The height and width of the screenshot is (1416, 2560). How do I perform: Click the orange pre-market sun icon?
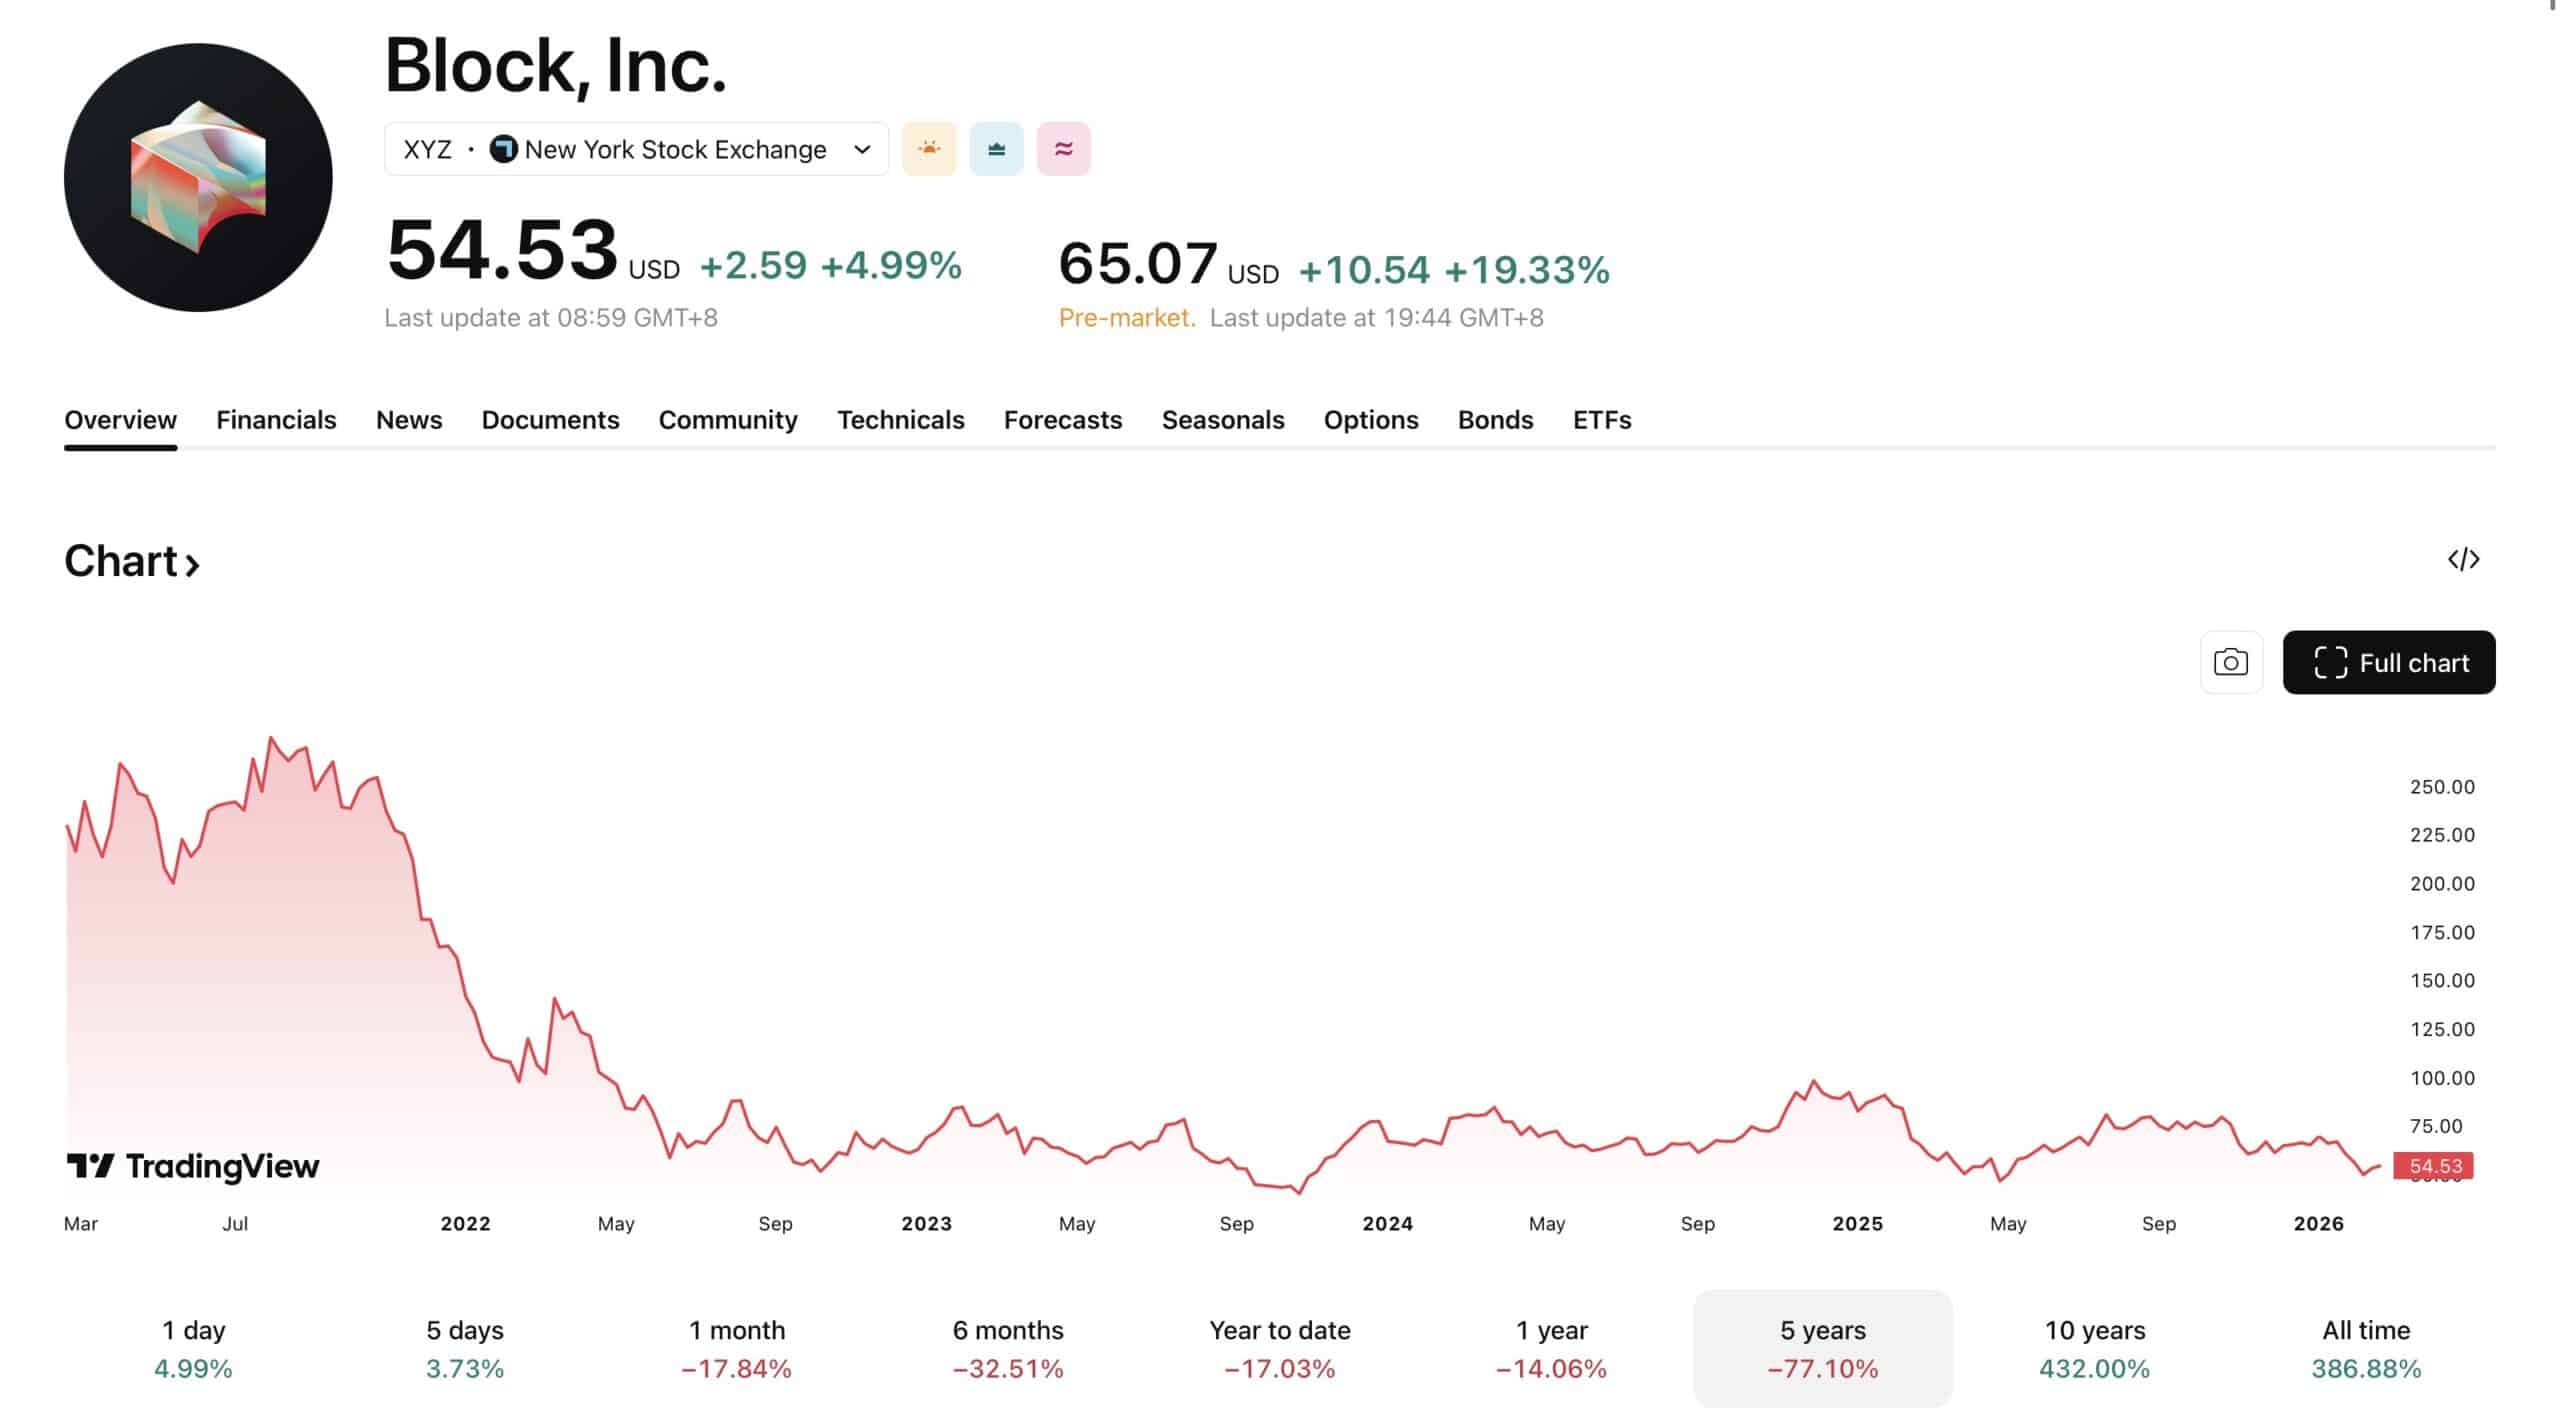tap(929, 149)
